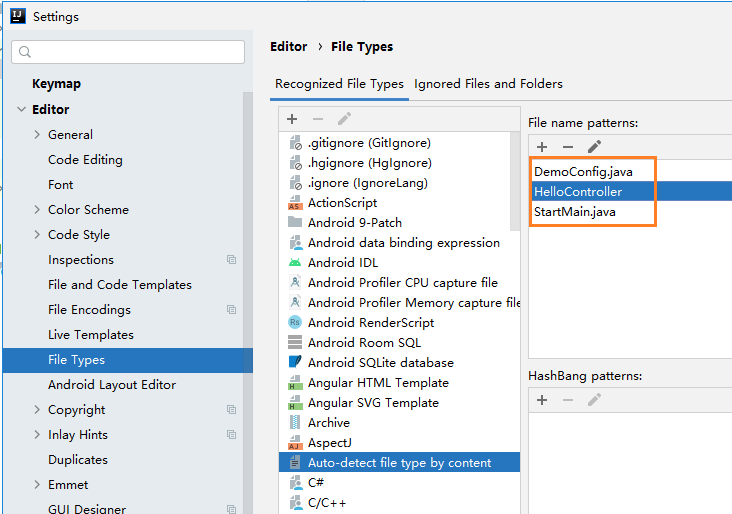
Task: Open the Recognized File Types tab
Action: 339,84
